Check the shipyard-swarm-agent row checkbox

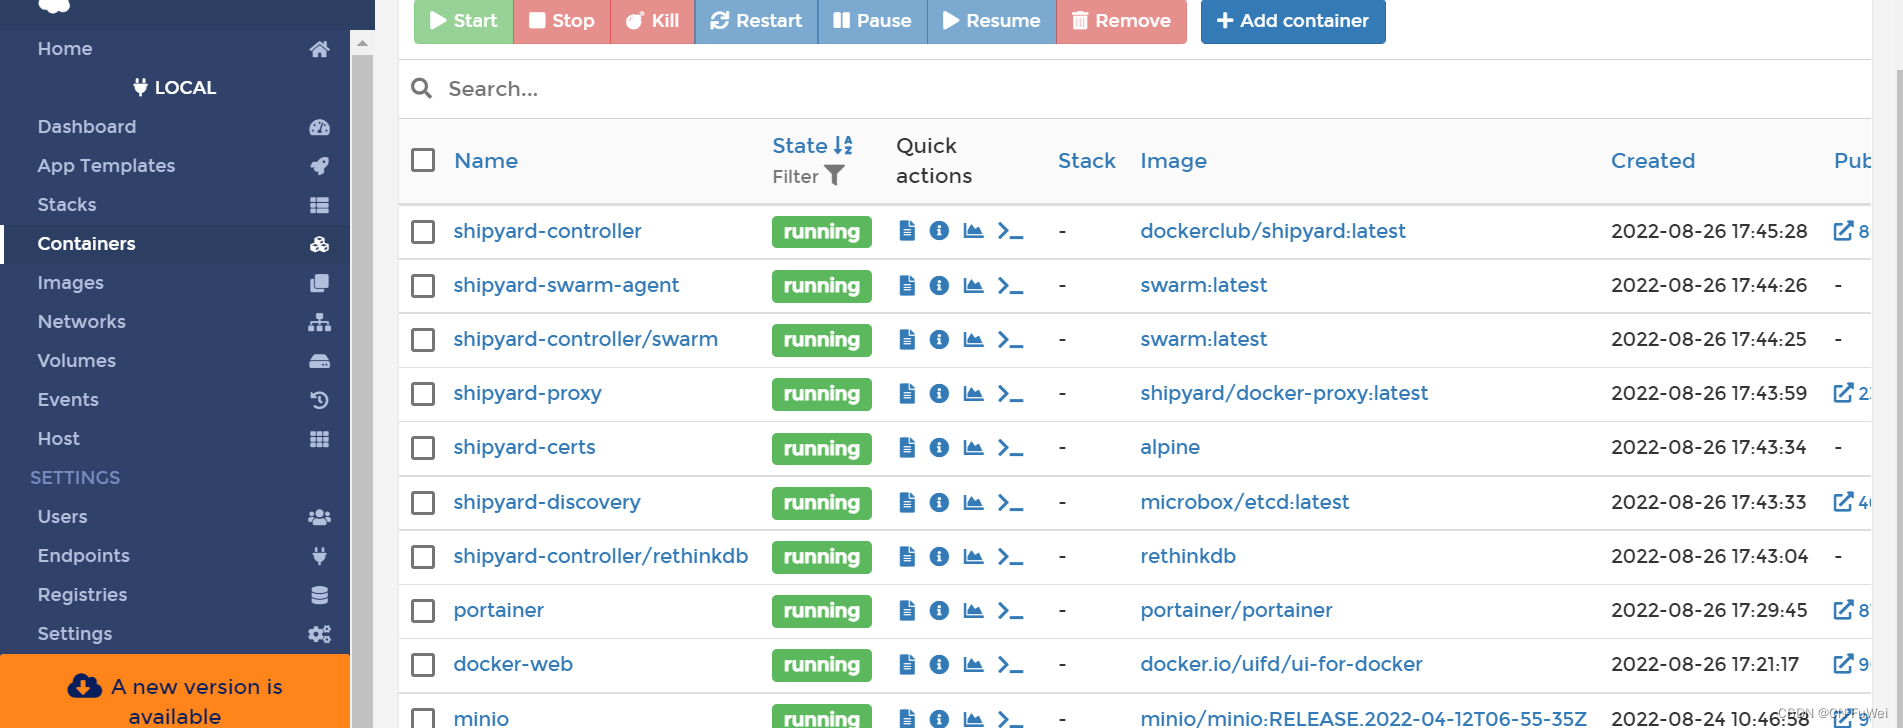pos(423,286)
